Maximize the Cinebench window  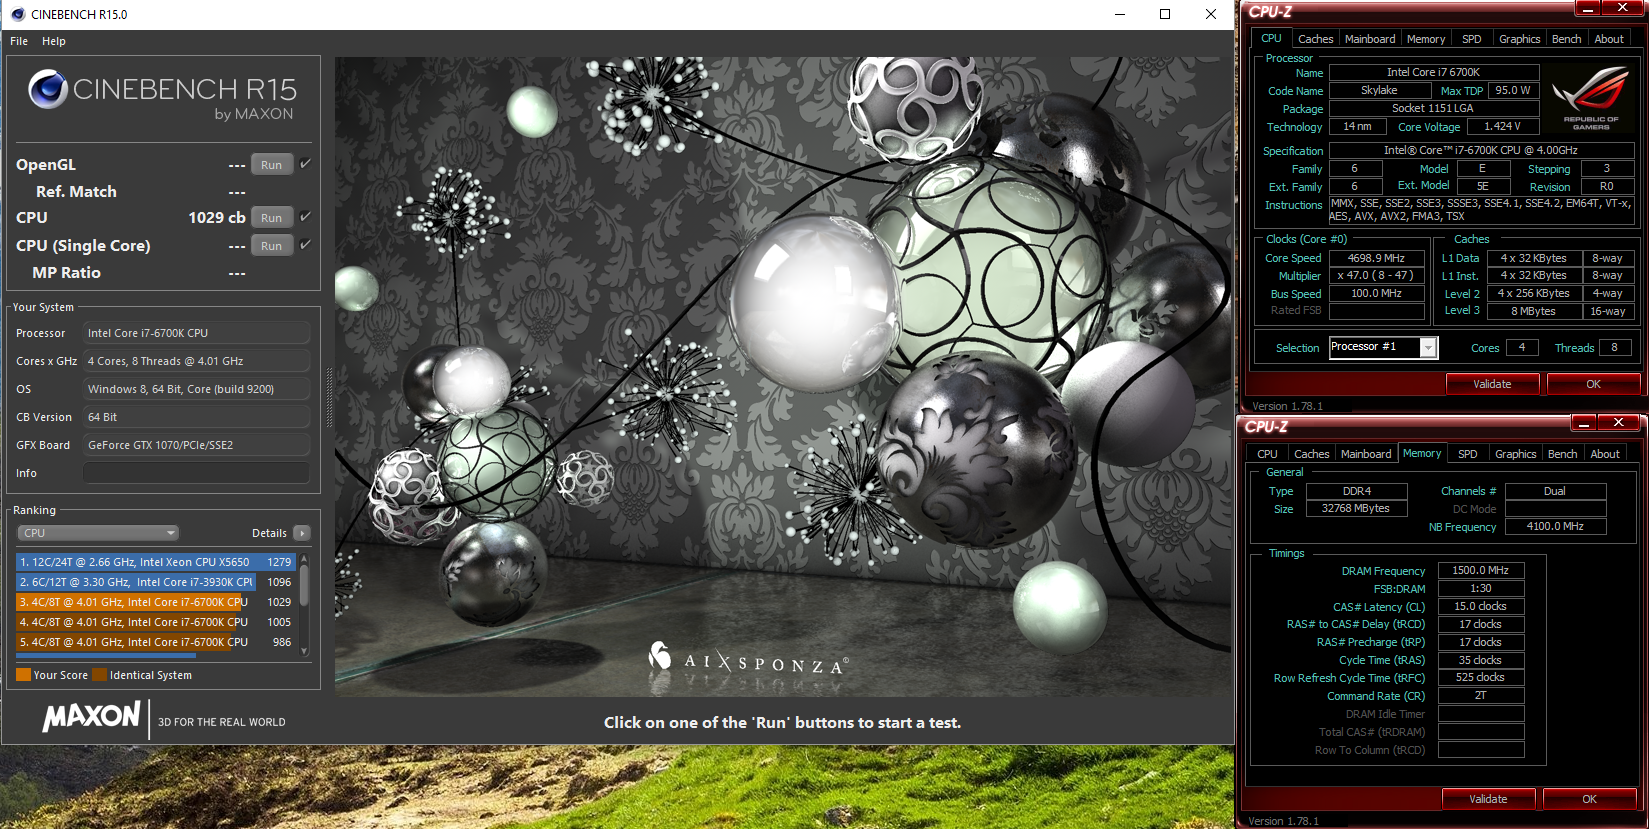coord(1165,14)
